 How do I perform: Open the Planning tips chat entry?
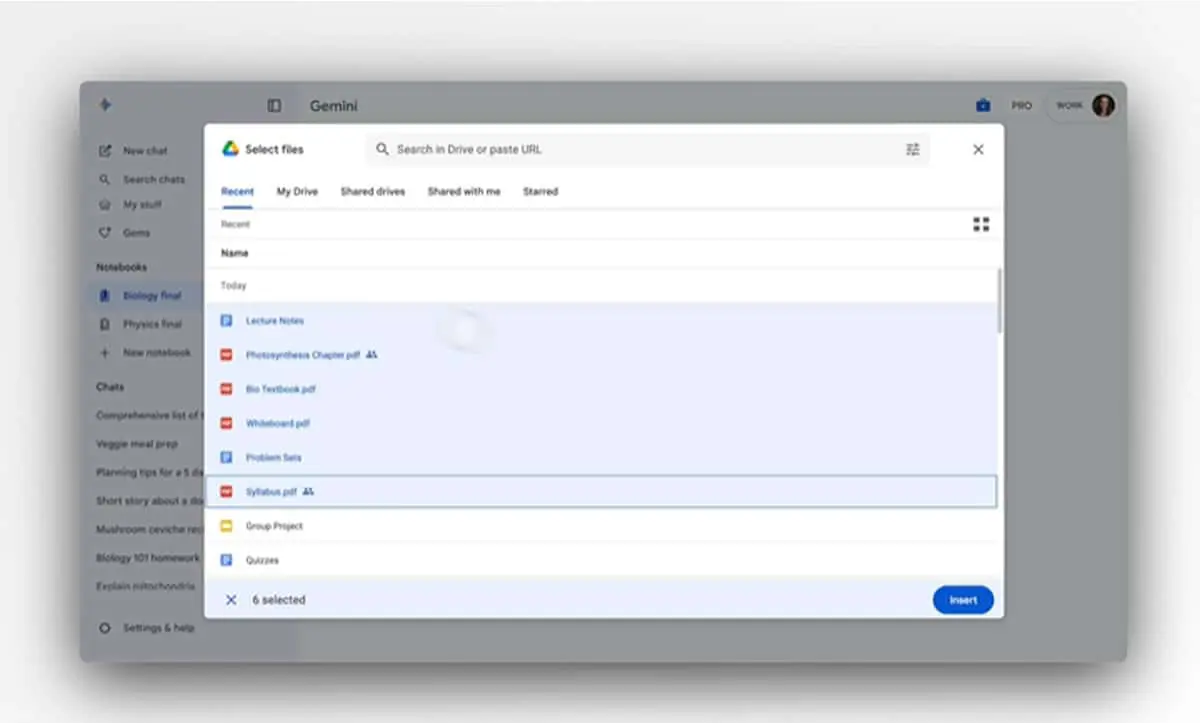[x=148, y=472]
